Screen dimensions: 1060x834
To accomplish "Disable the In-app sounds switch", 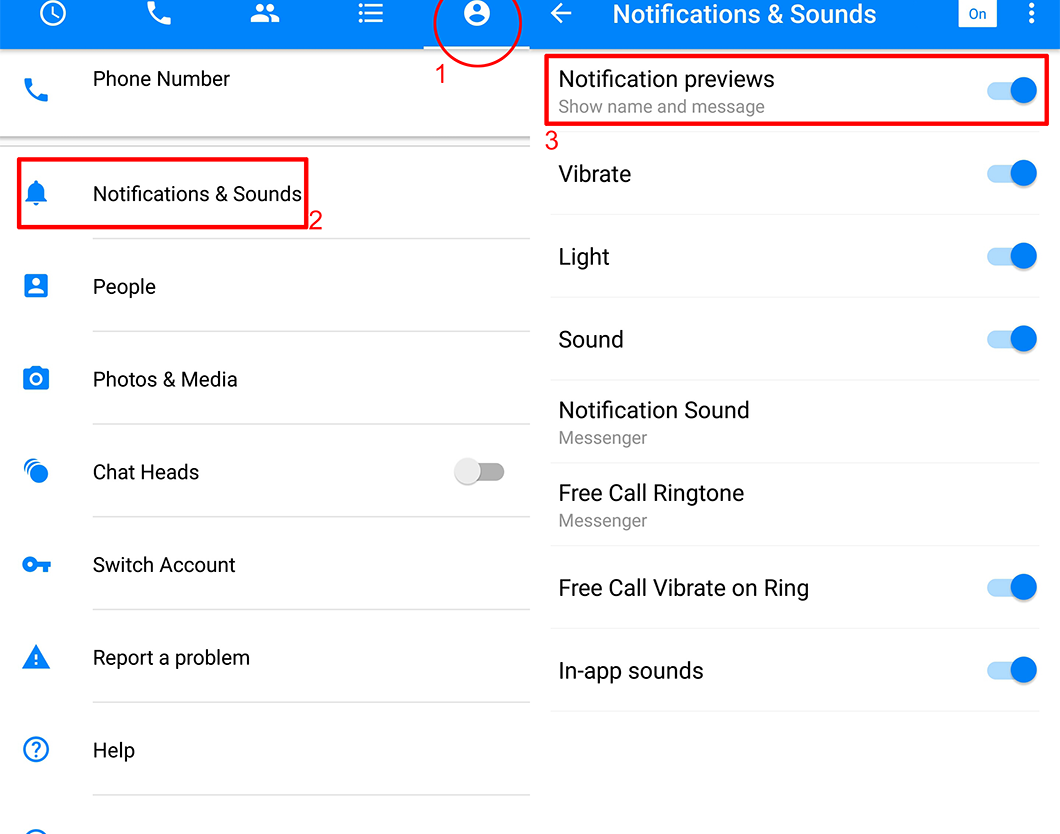I will click(x=1012, y=670).
